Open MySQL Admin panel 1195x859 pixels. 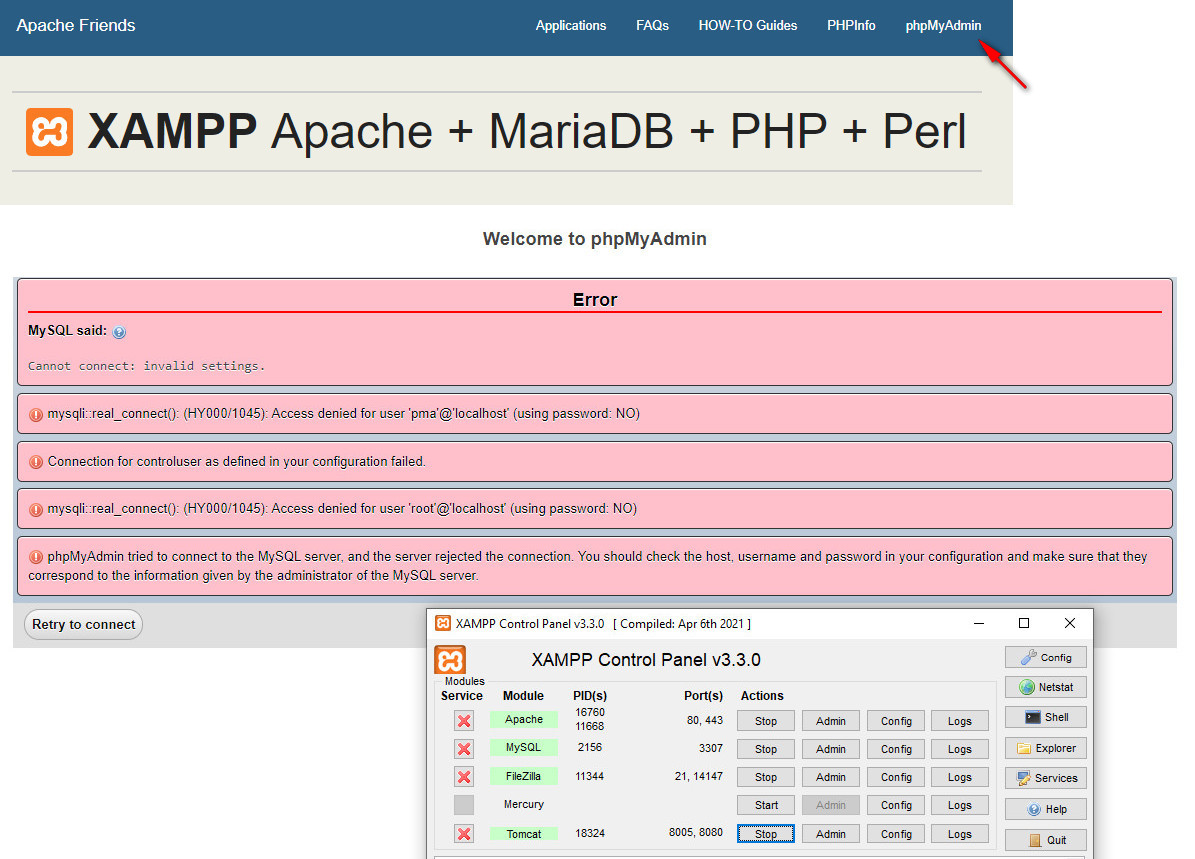tap(830, 748)
